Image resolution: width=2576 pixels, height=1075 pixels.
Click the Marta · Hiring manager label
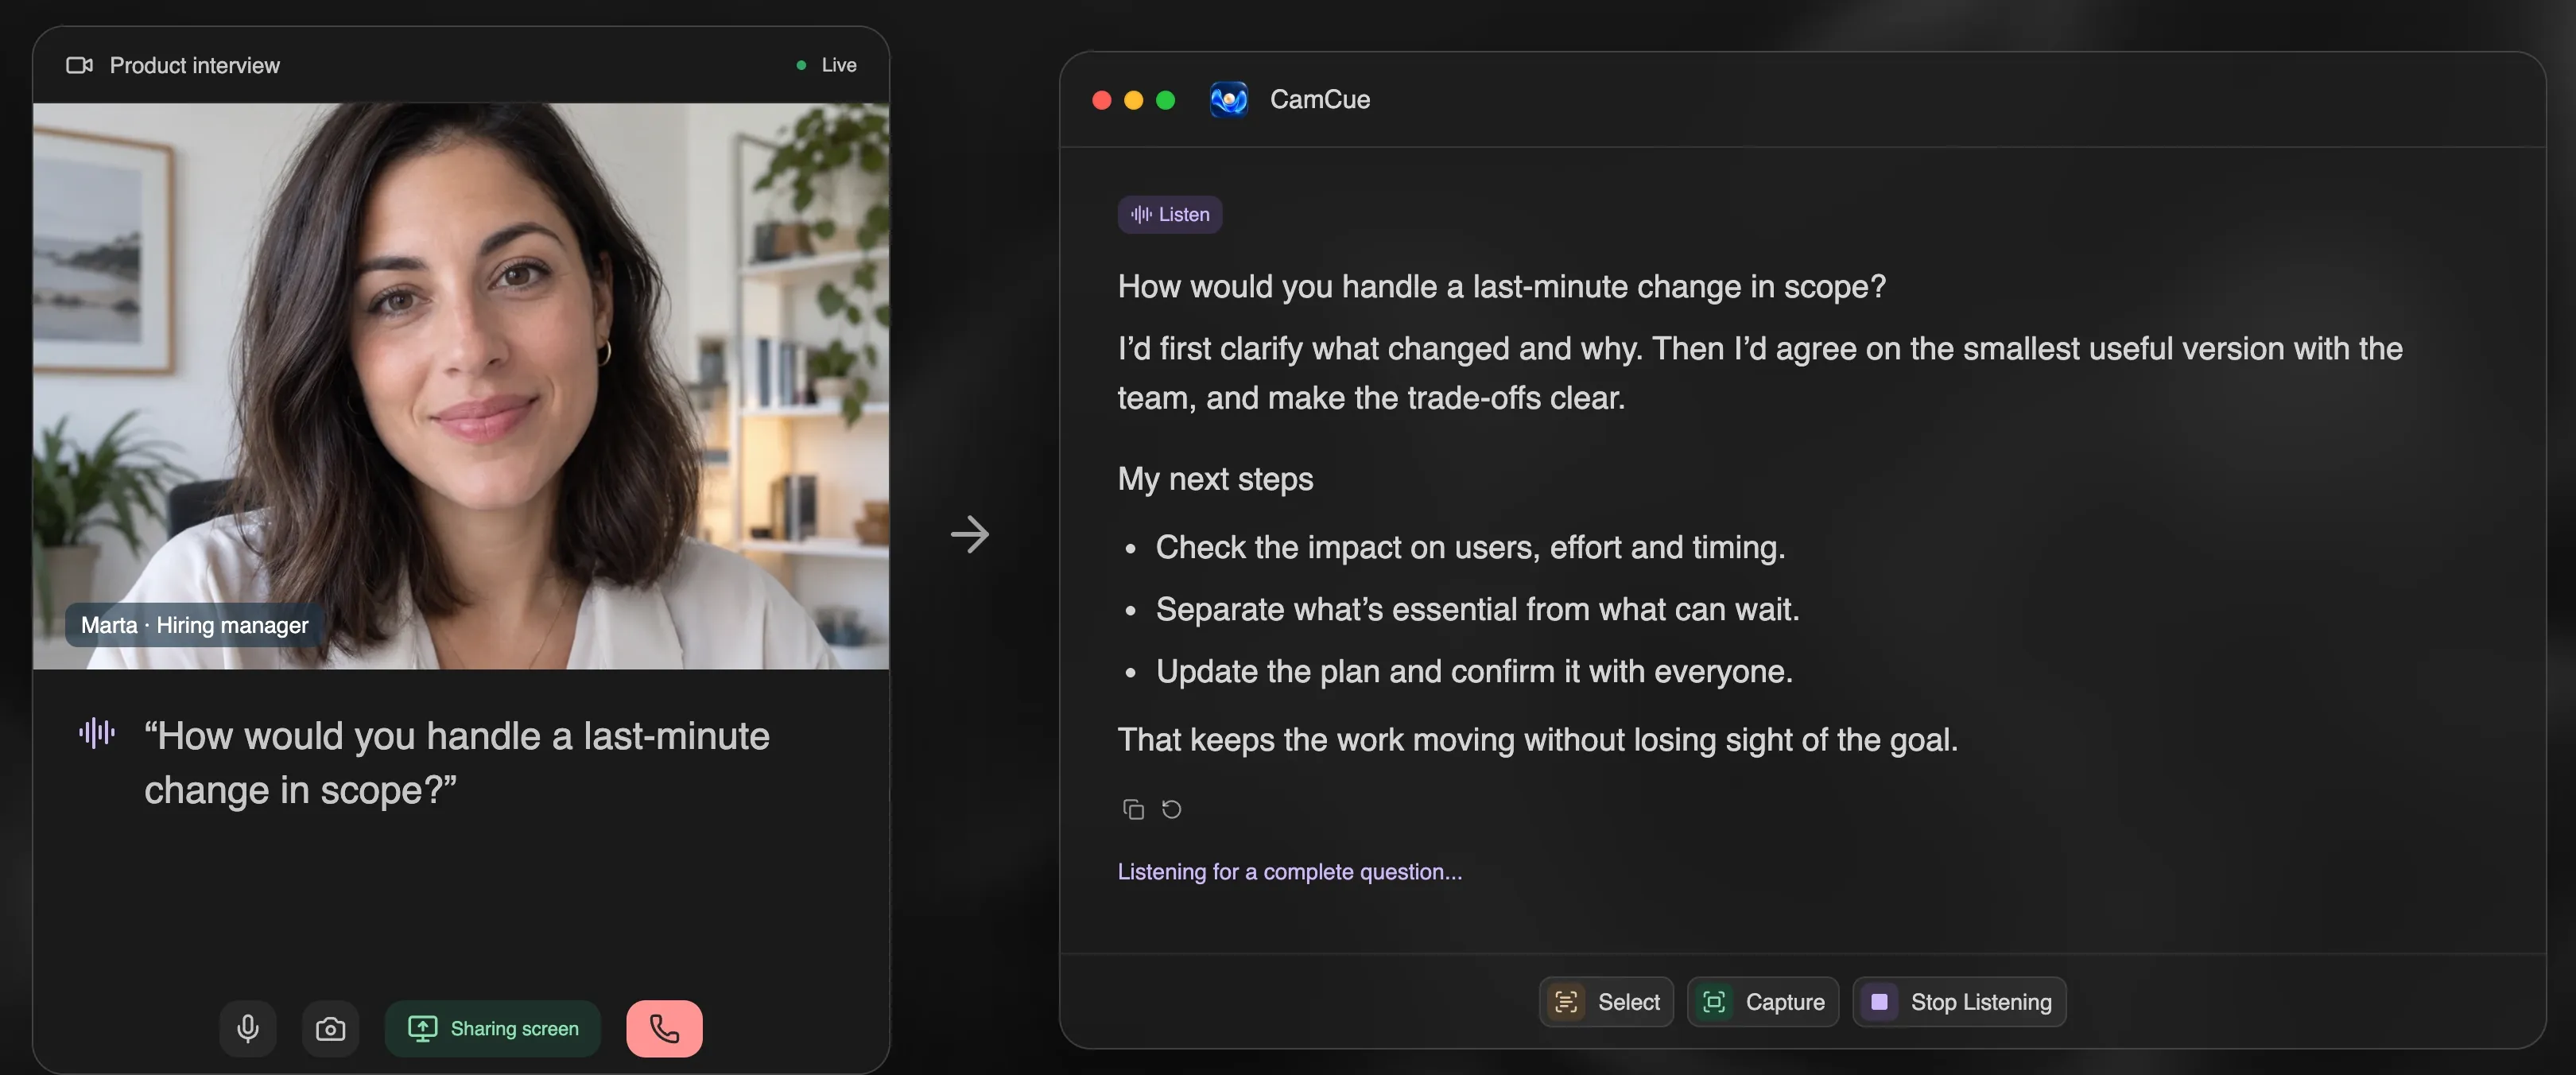click(195, 625)
